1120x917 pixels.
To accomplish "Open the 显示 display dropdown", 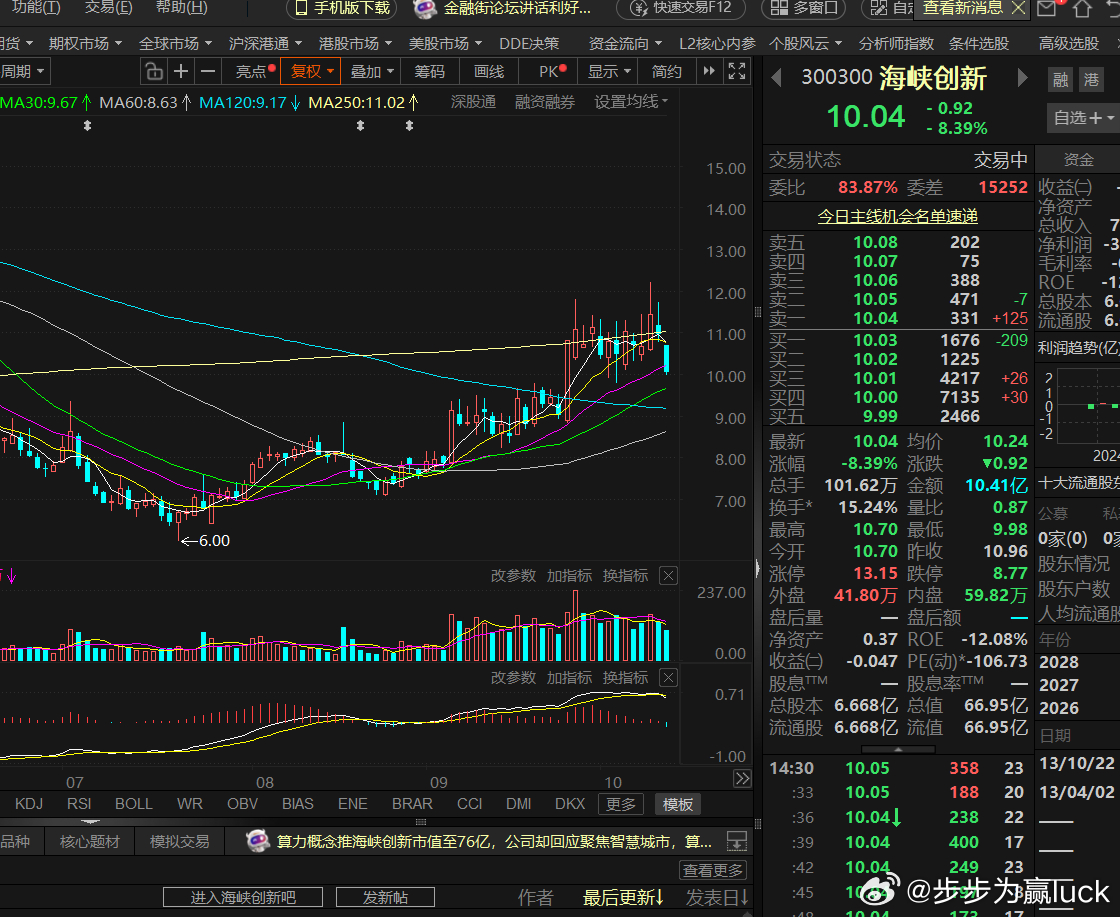I will pos(609,71).
